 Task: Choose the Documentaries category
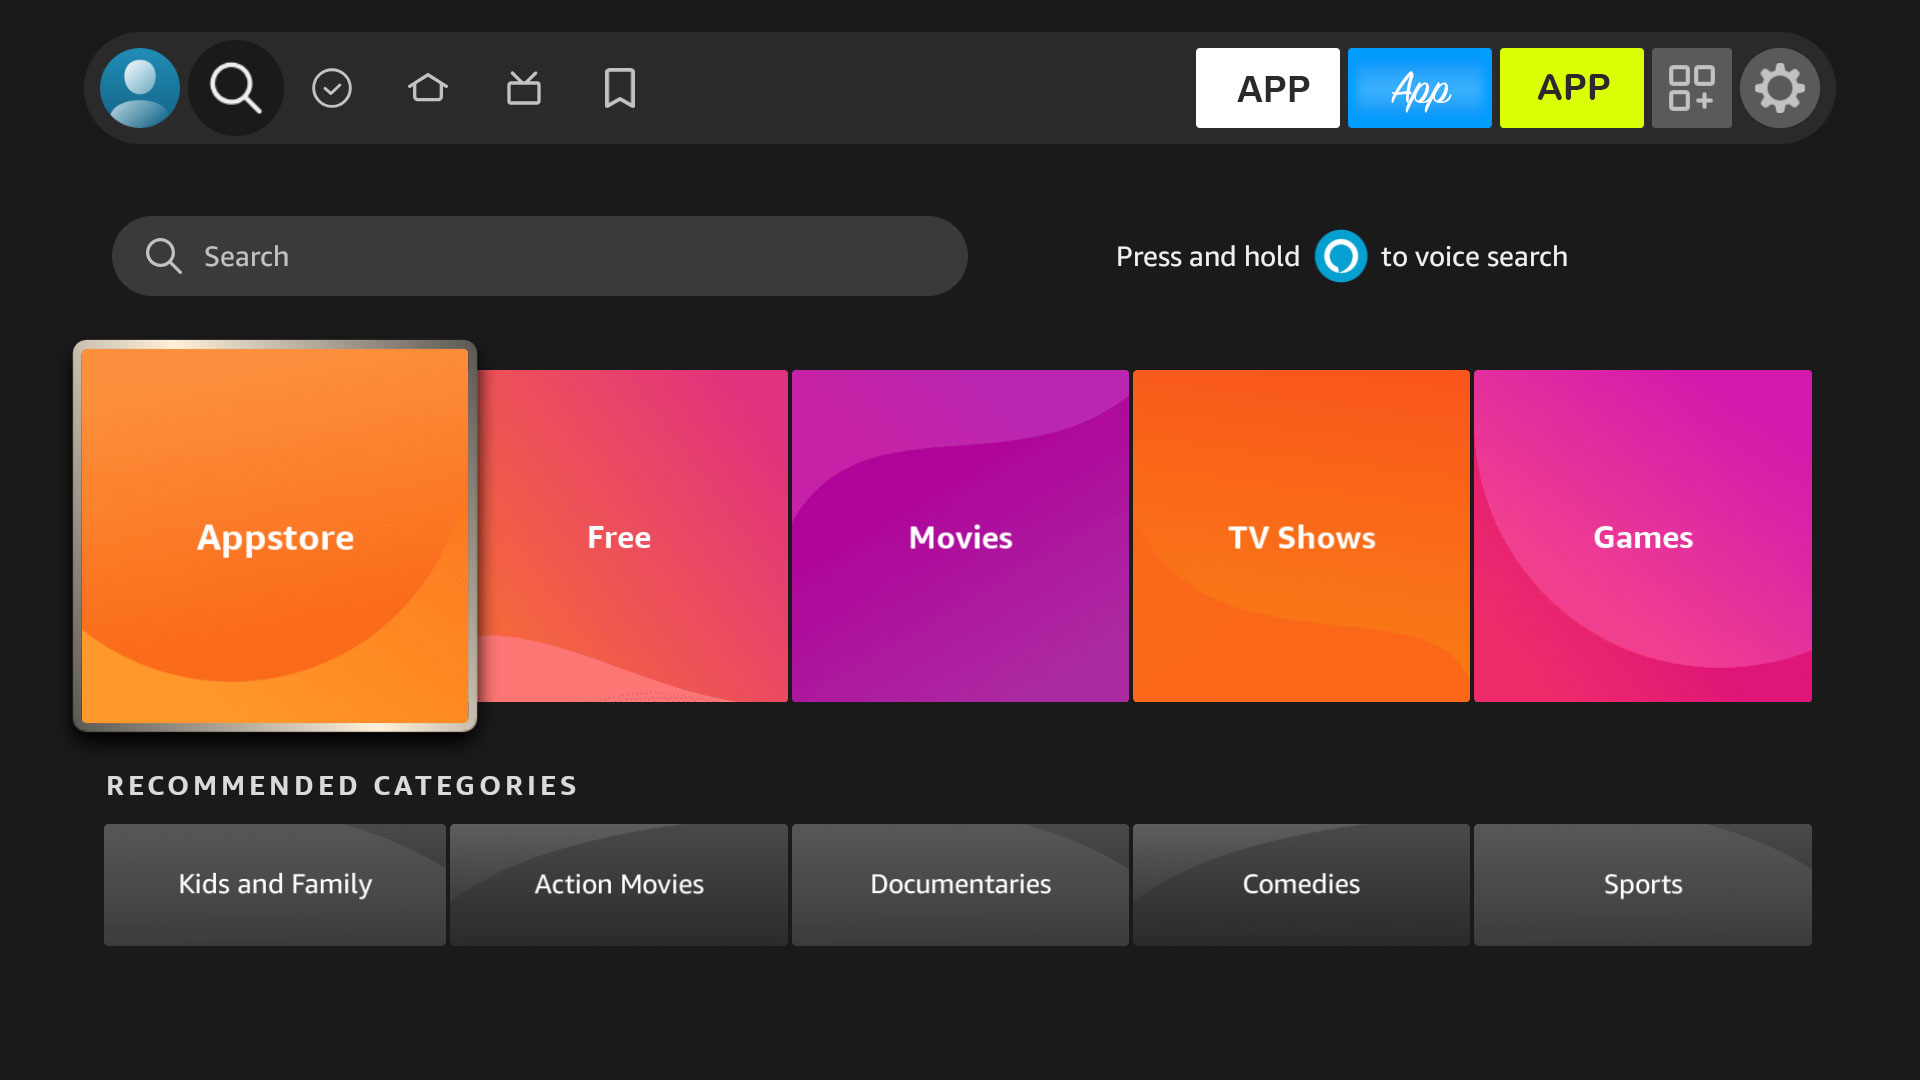point(960,884)
